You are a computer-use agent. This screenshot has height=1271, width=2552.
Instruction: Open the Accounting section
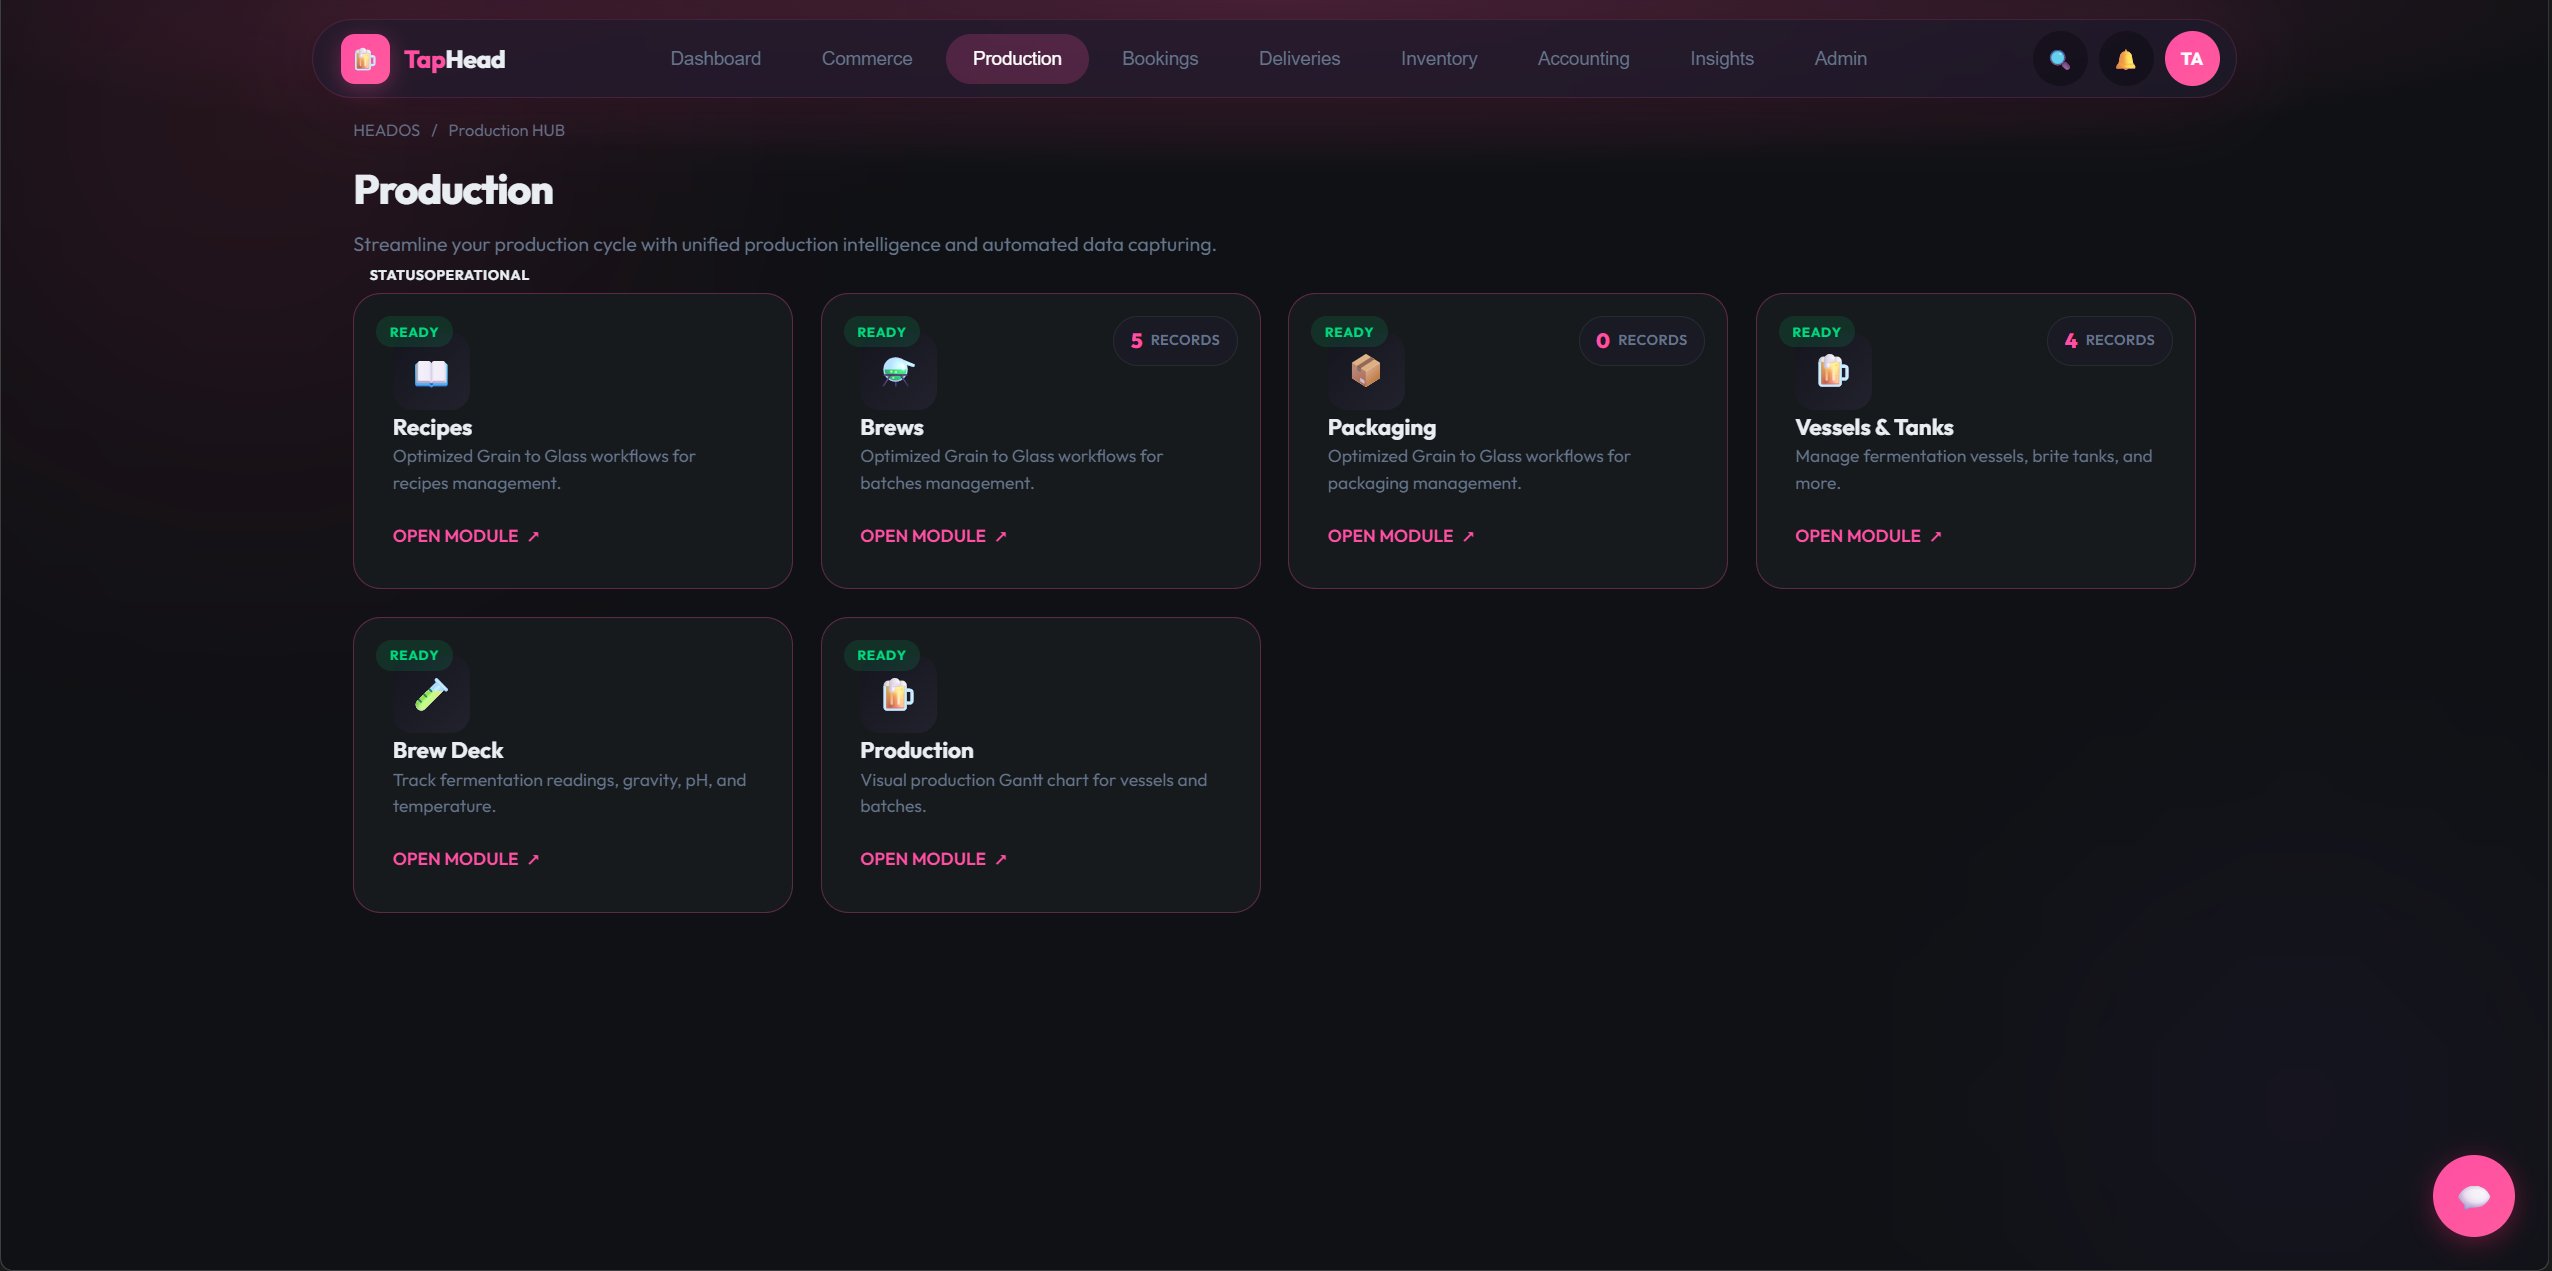[1583, 59]
